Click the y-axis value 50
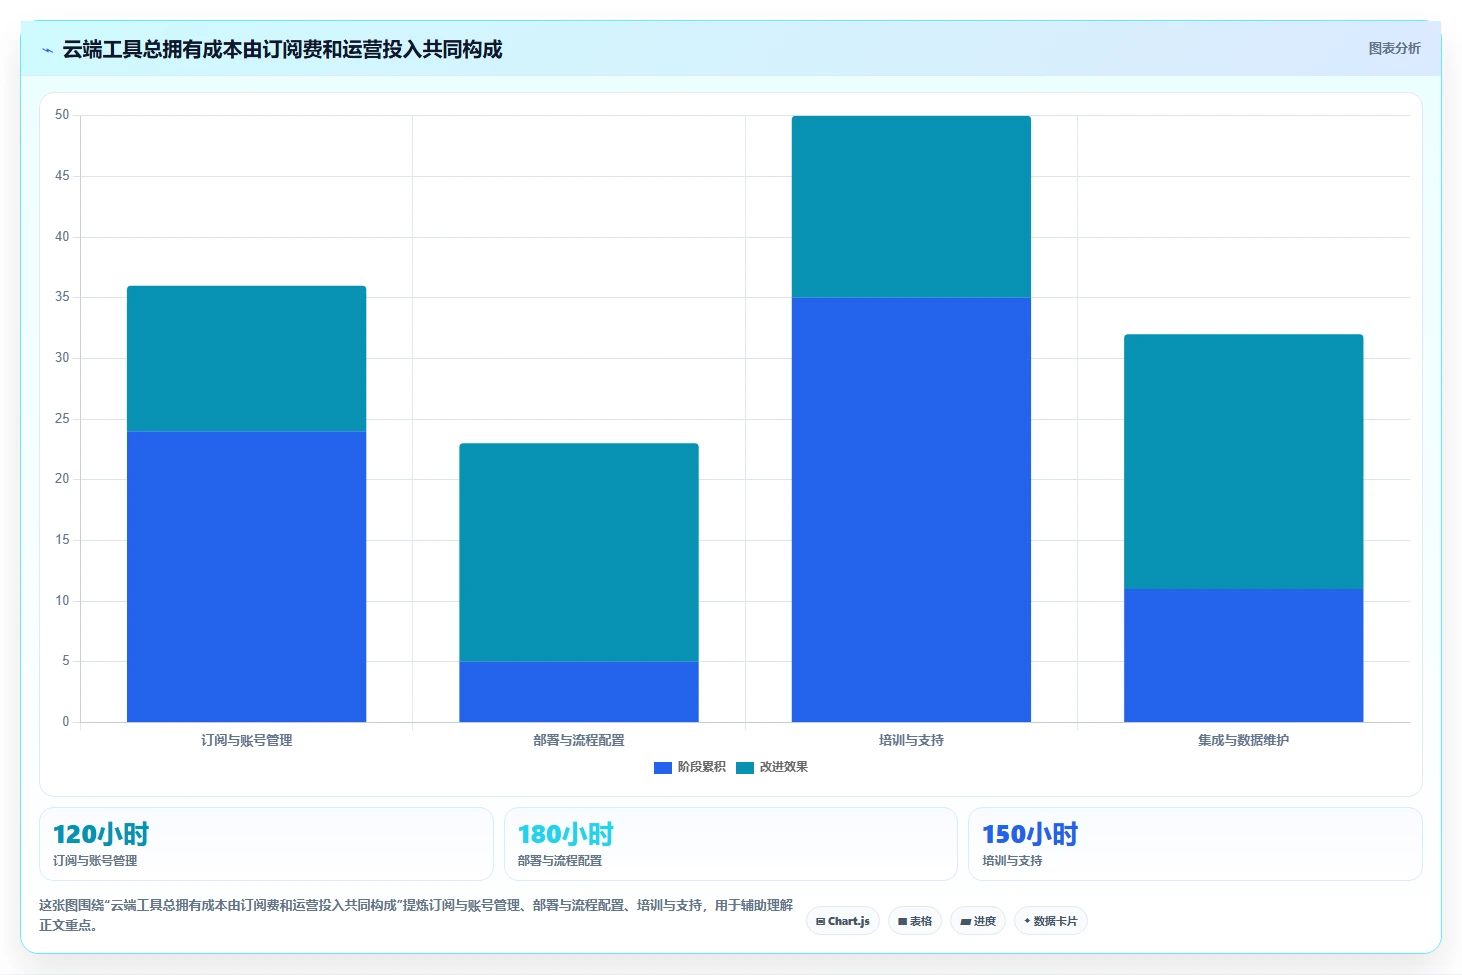This screenshot has height=975, width=1462. tap(62, 115)
